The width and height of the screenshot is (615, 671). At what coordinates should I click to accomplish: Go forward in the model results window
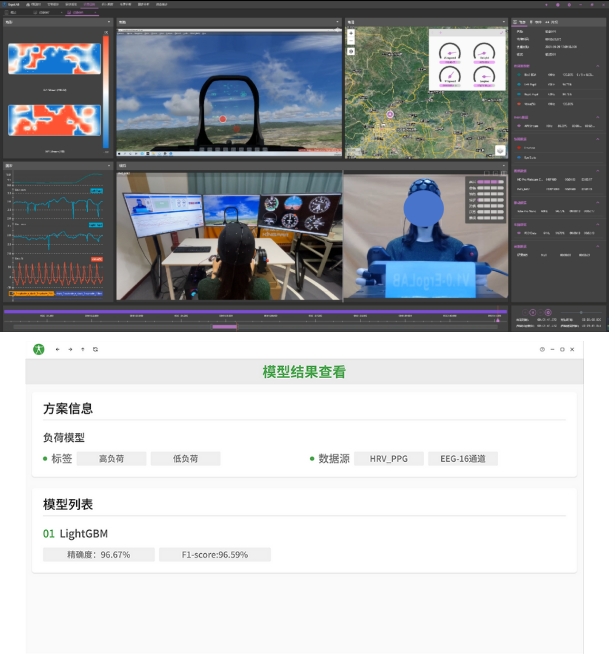70,349
